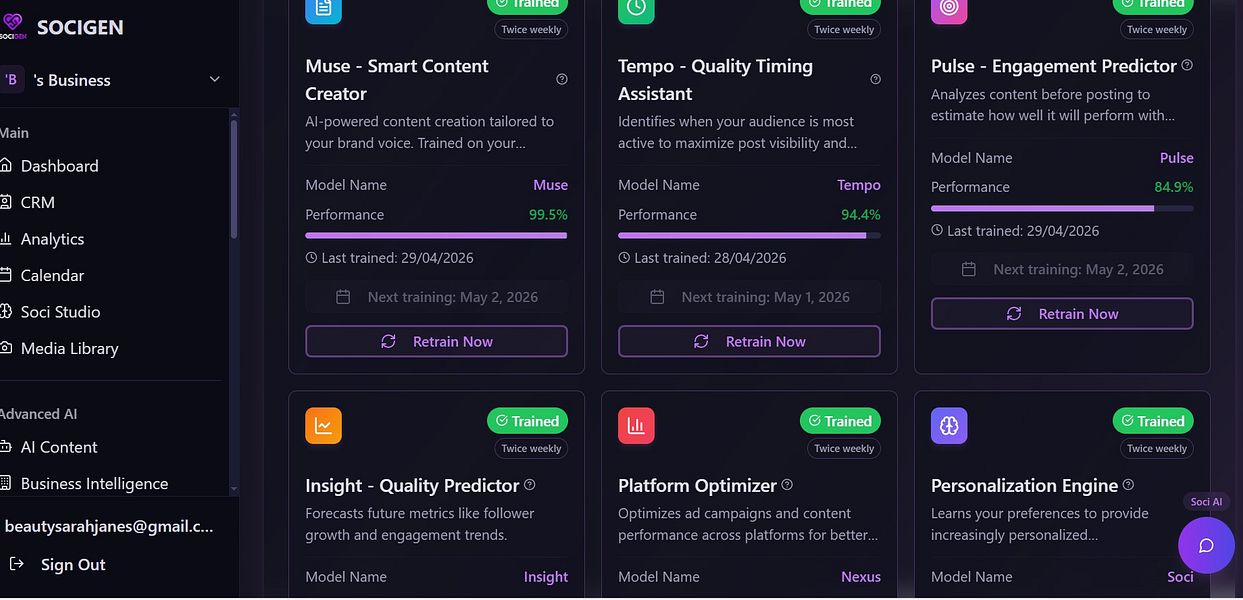This screenshot has width=1243, height=600.
Task: Click red bar-chart icon on Platform Optimizer
Action: (636, 425)
